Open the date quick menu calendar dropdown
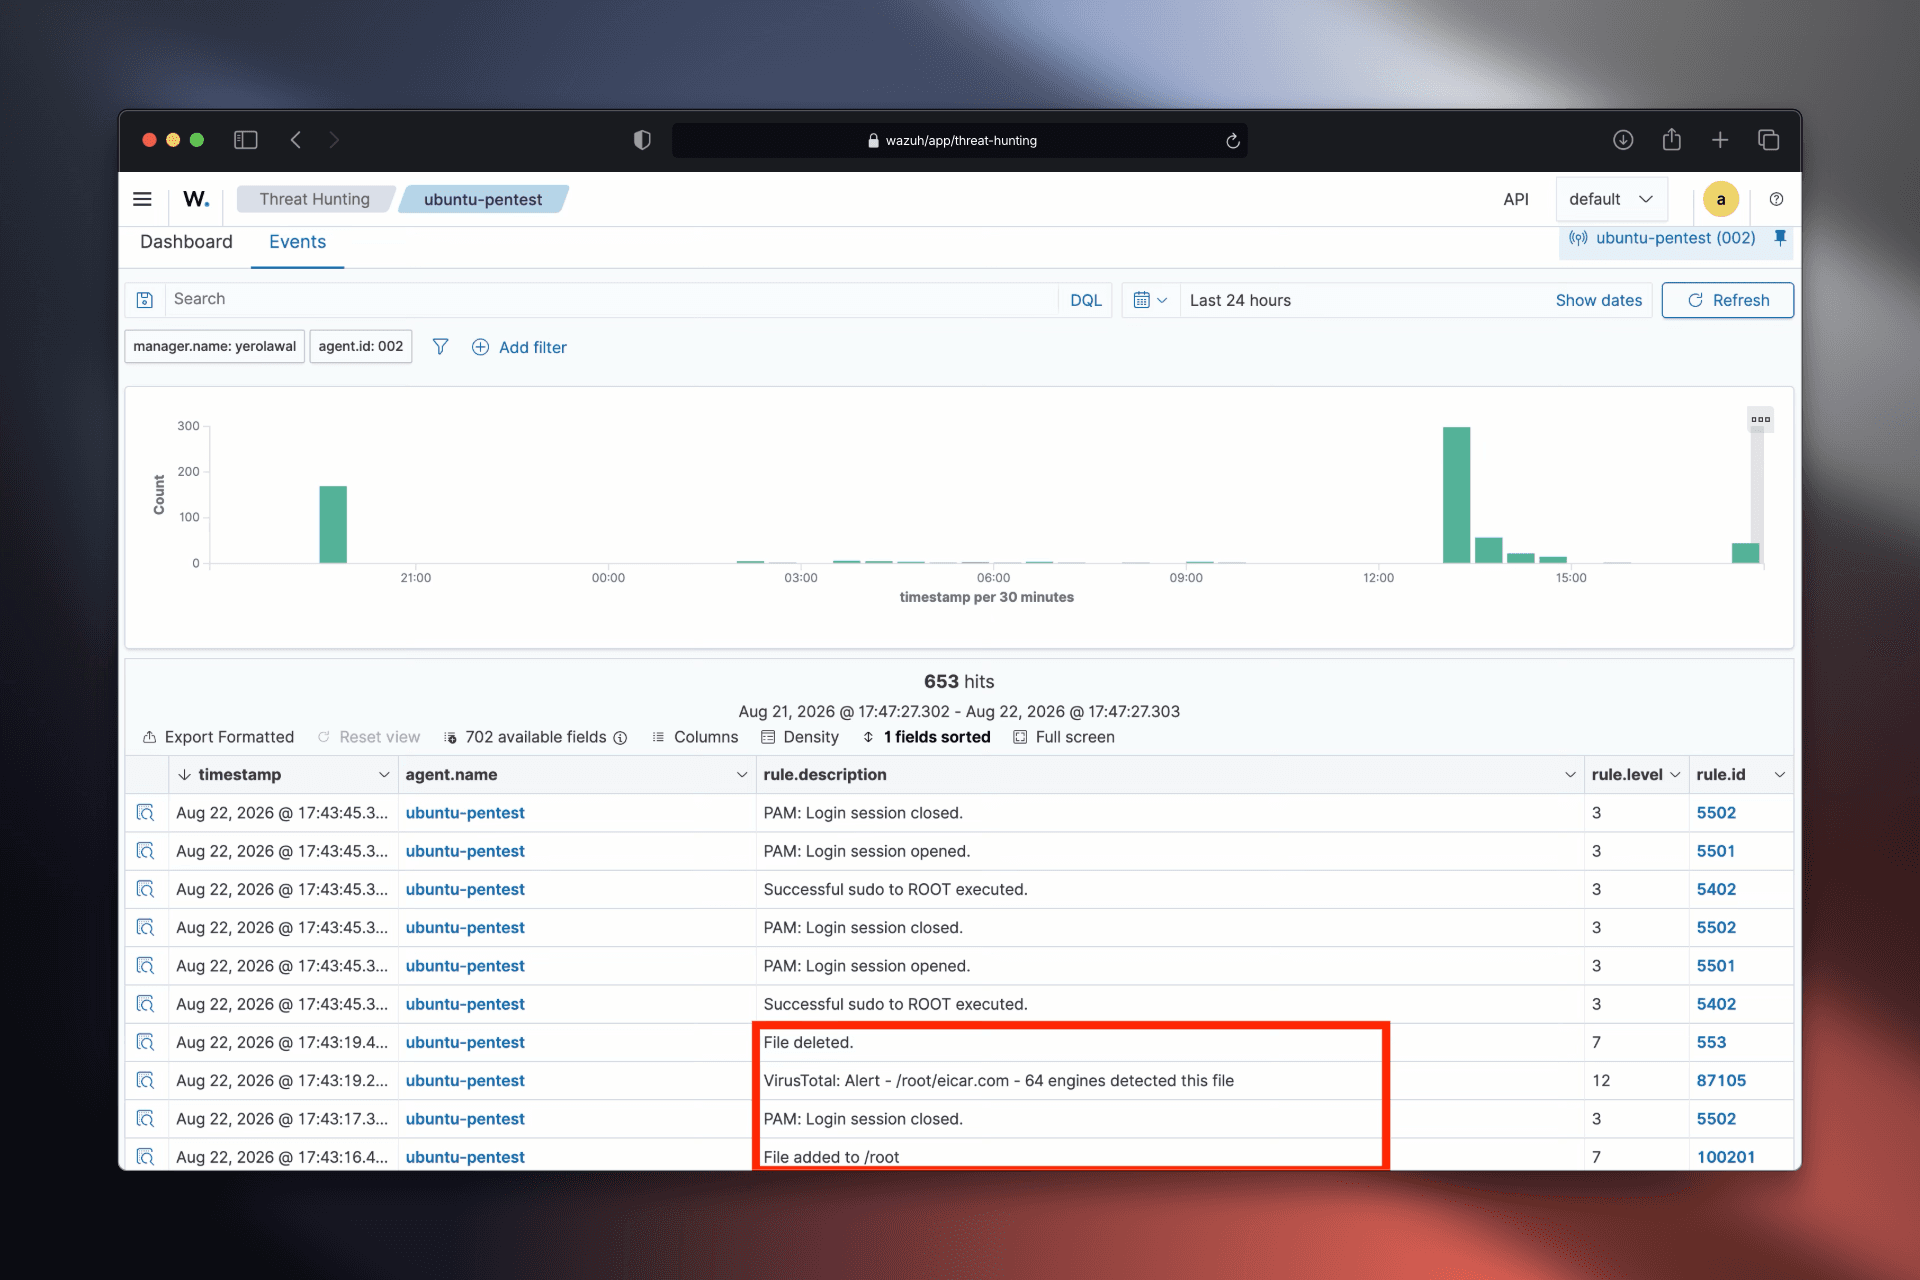Image resolution: width=1920 pixels, height=1280 pixels. pos(1150,300)
